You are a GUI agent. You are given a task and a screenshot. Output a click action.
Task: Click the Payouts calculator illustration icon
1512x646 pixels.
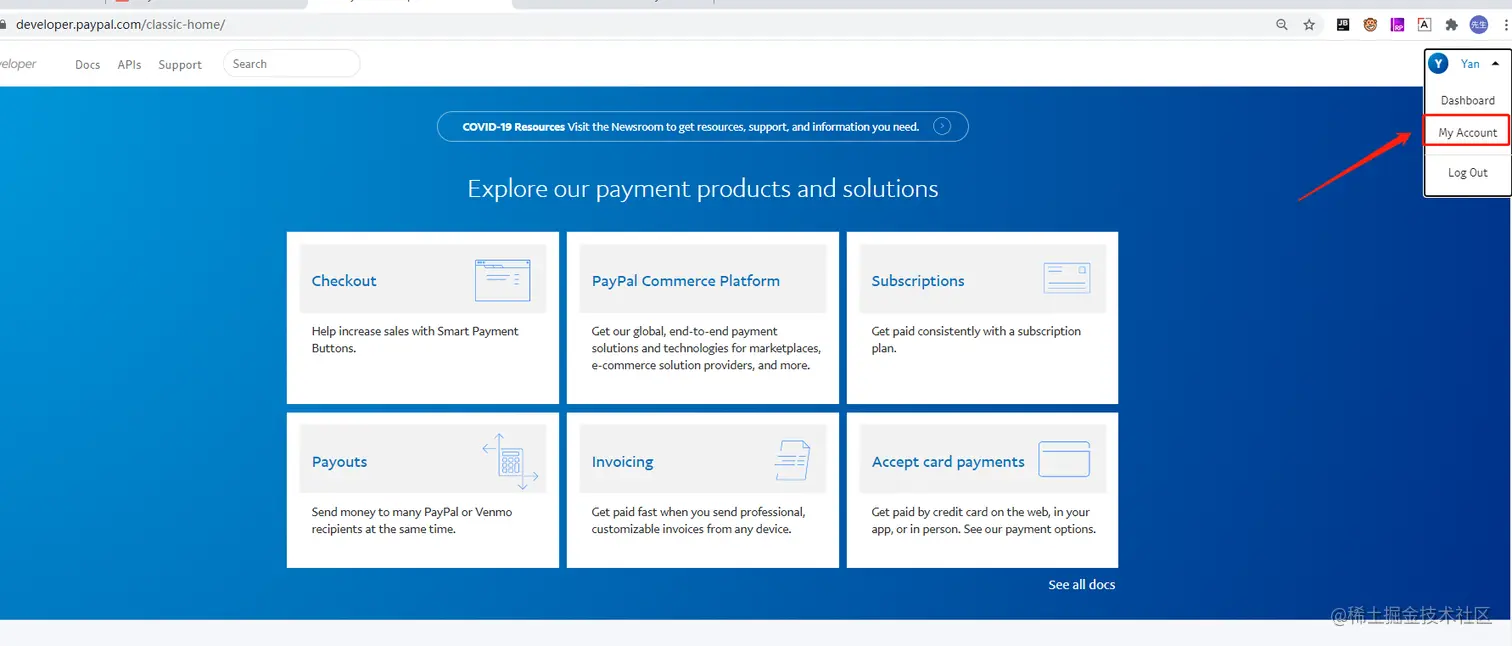511,461
